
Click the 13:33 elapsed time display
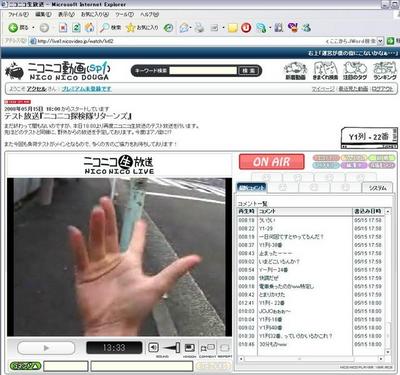(x=114, y=348)
